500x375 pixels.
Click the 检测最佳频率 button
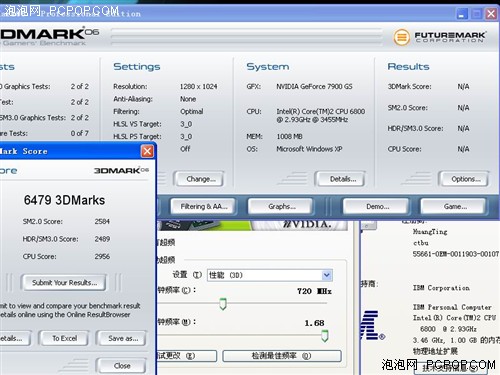pyautogui.click(x=282, y=356)
